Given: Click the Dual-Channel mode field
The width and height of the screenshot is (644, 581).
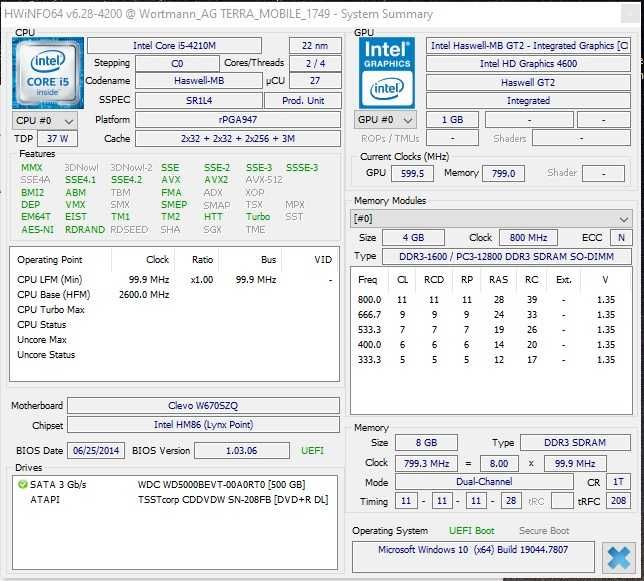Looking at the screenshot, I should coord(484,482).
